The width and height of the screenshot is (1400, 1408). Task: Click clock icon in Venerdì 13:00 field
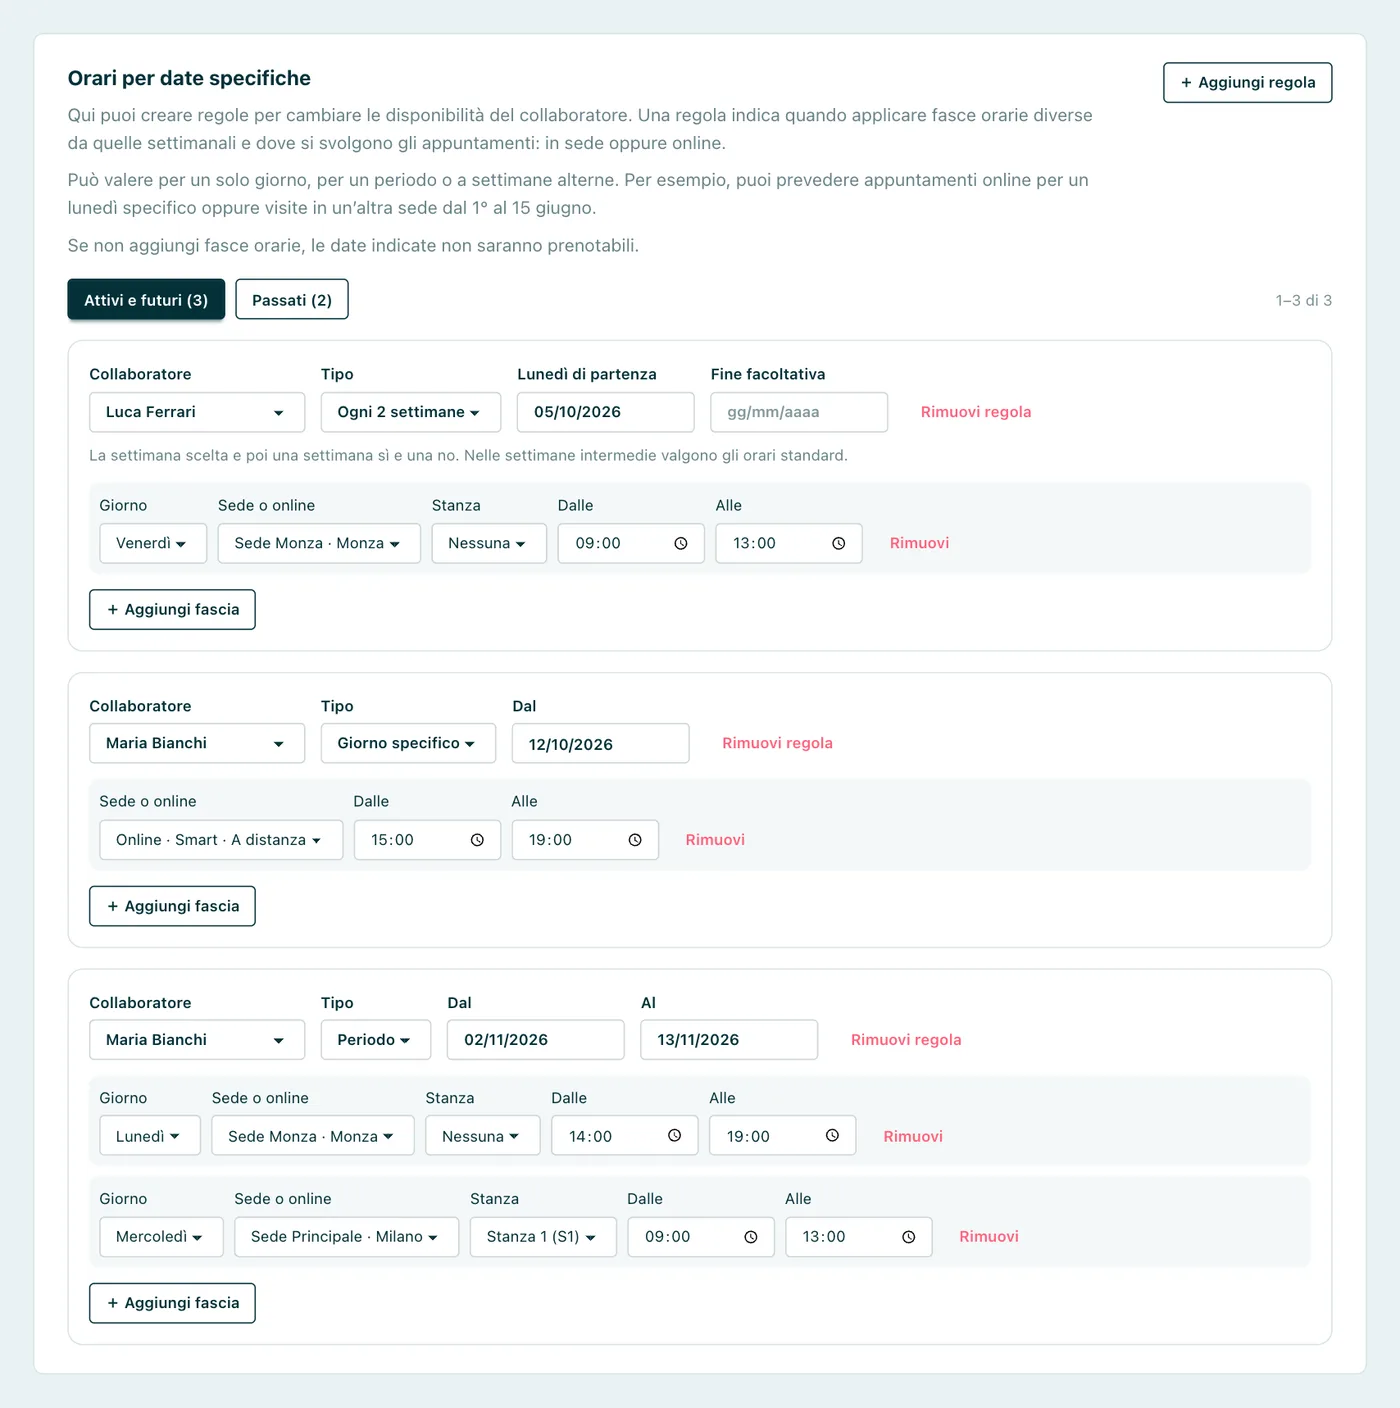click(839, 543)
